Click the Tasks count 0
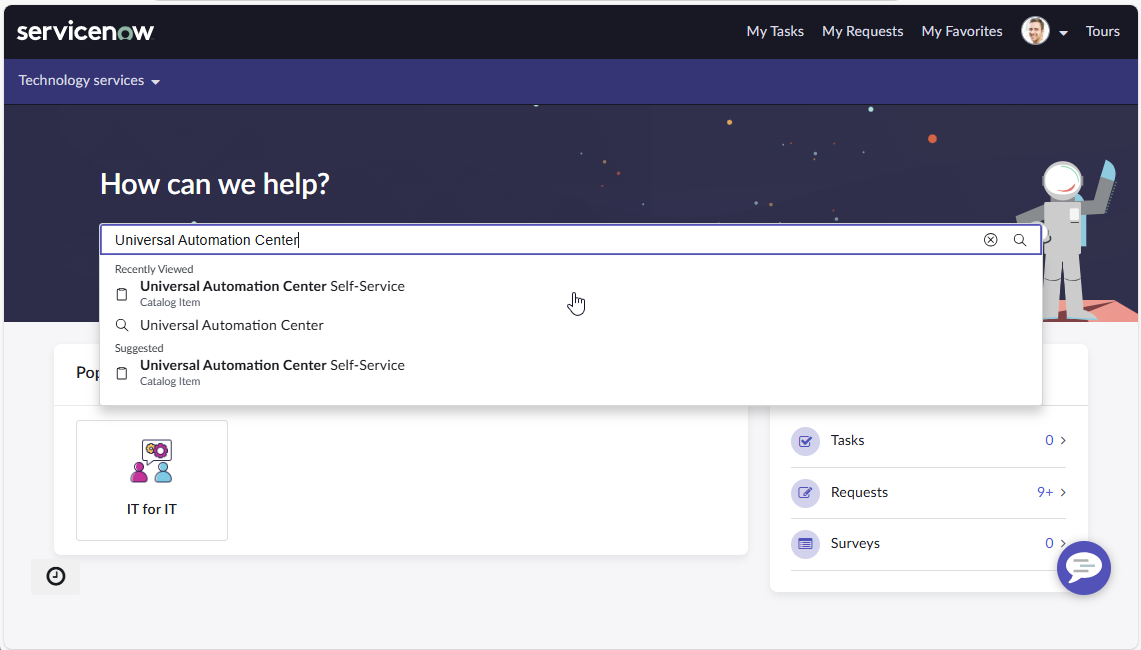This screenshot has height=650, width=1141. click(x=1049, y=440)
